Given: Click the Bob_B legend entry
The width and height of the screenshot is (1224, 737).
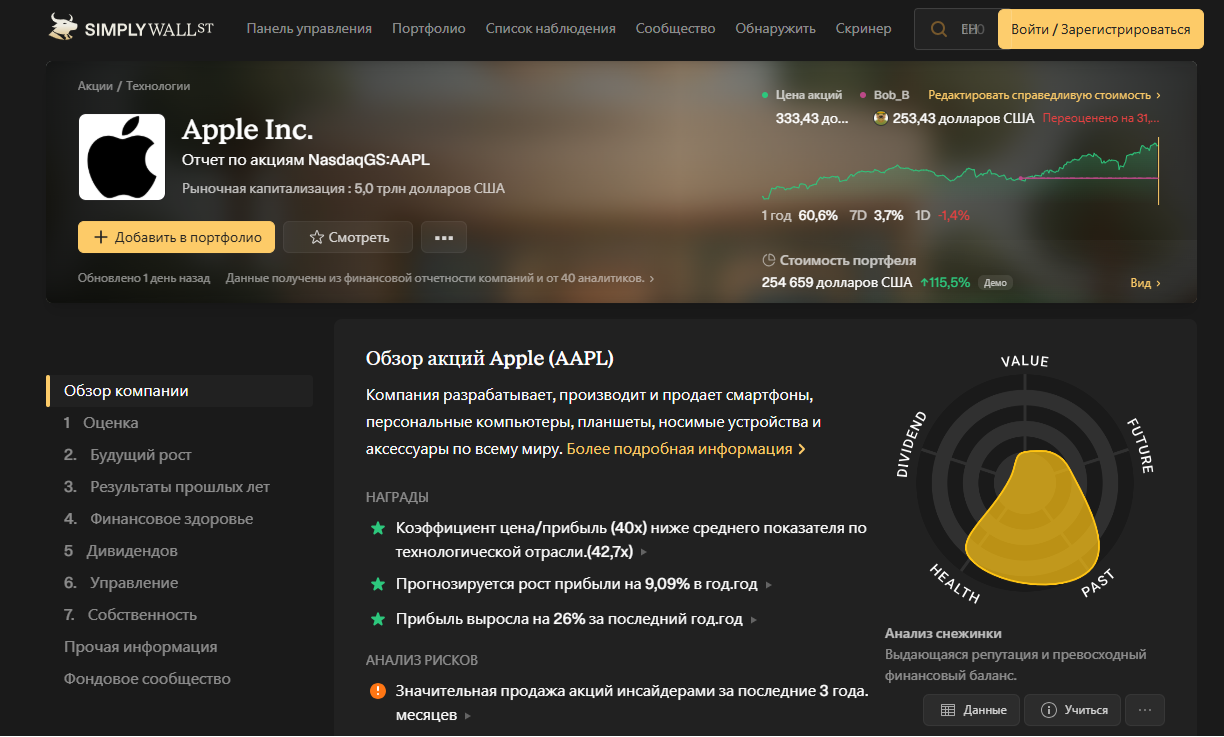Looking at the screenshot, I should pyautogui.click(x=884, y=95).
